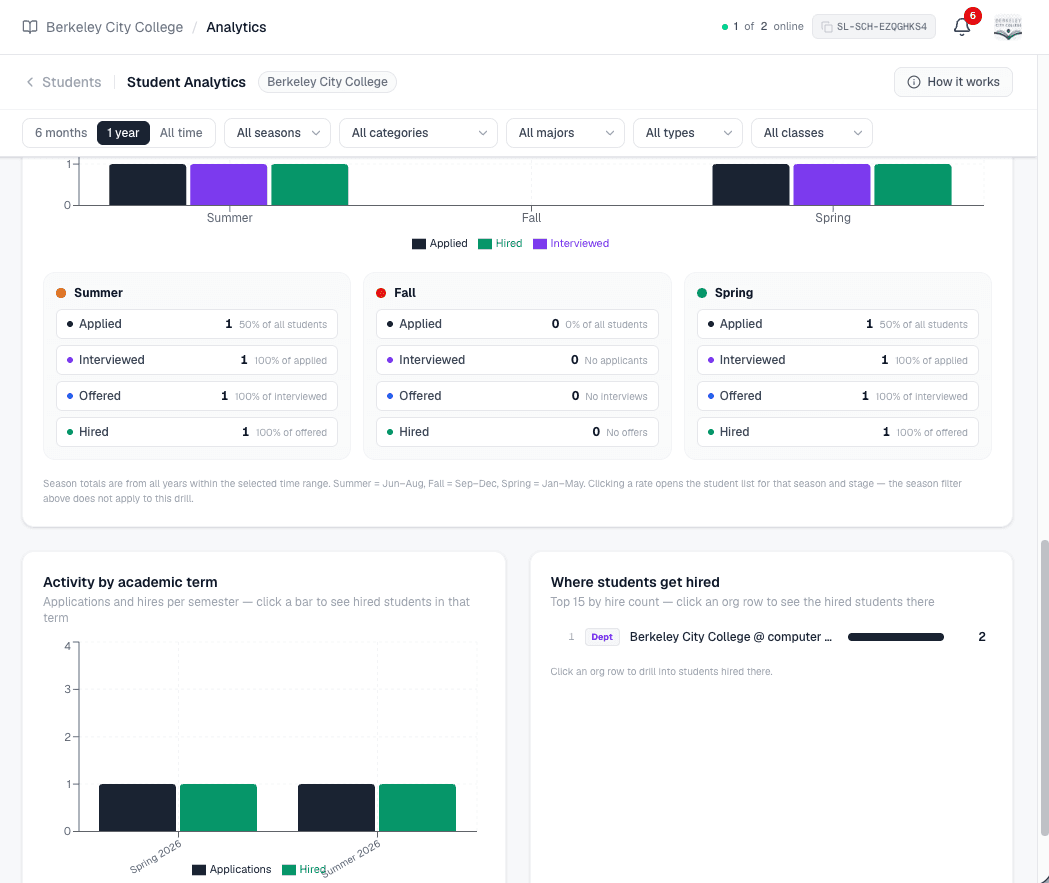Open Spring Applied 50% of all students
Screen dimensions: 1049x883
click(838, 324)
